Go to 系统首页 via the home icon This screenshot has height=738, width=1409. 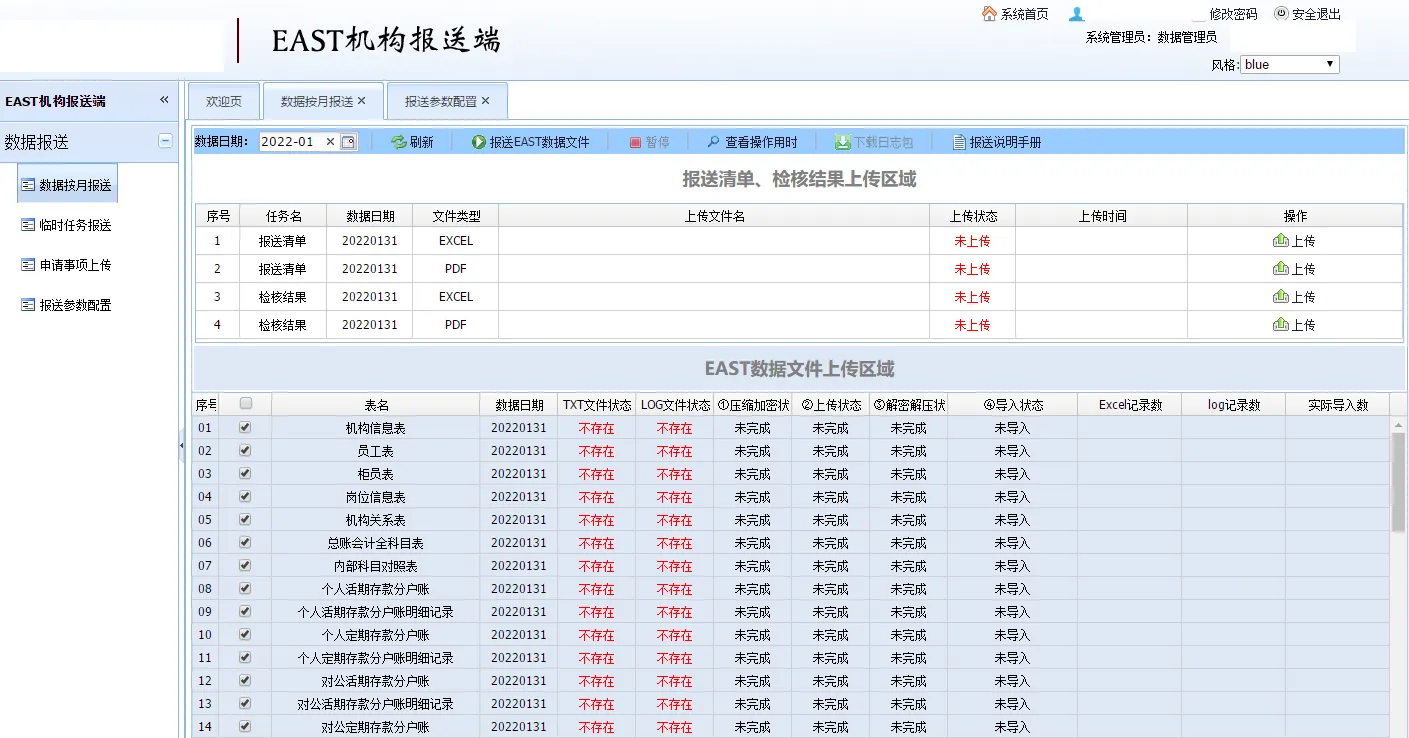pos(989,14)
